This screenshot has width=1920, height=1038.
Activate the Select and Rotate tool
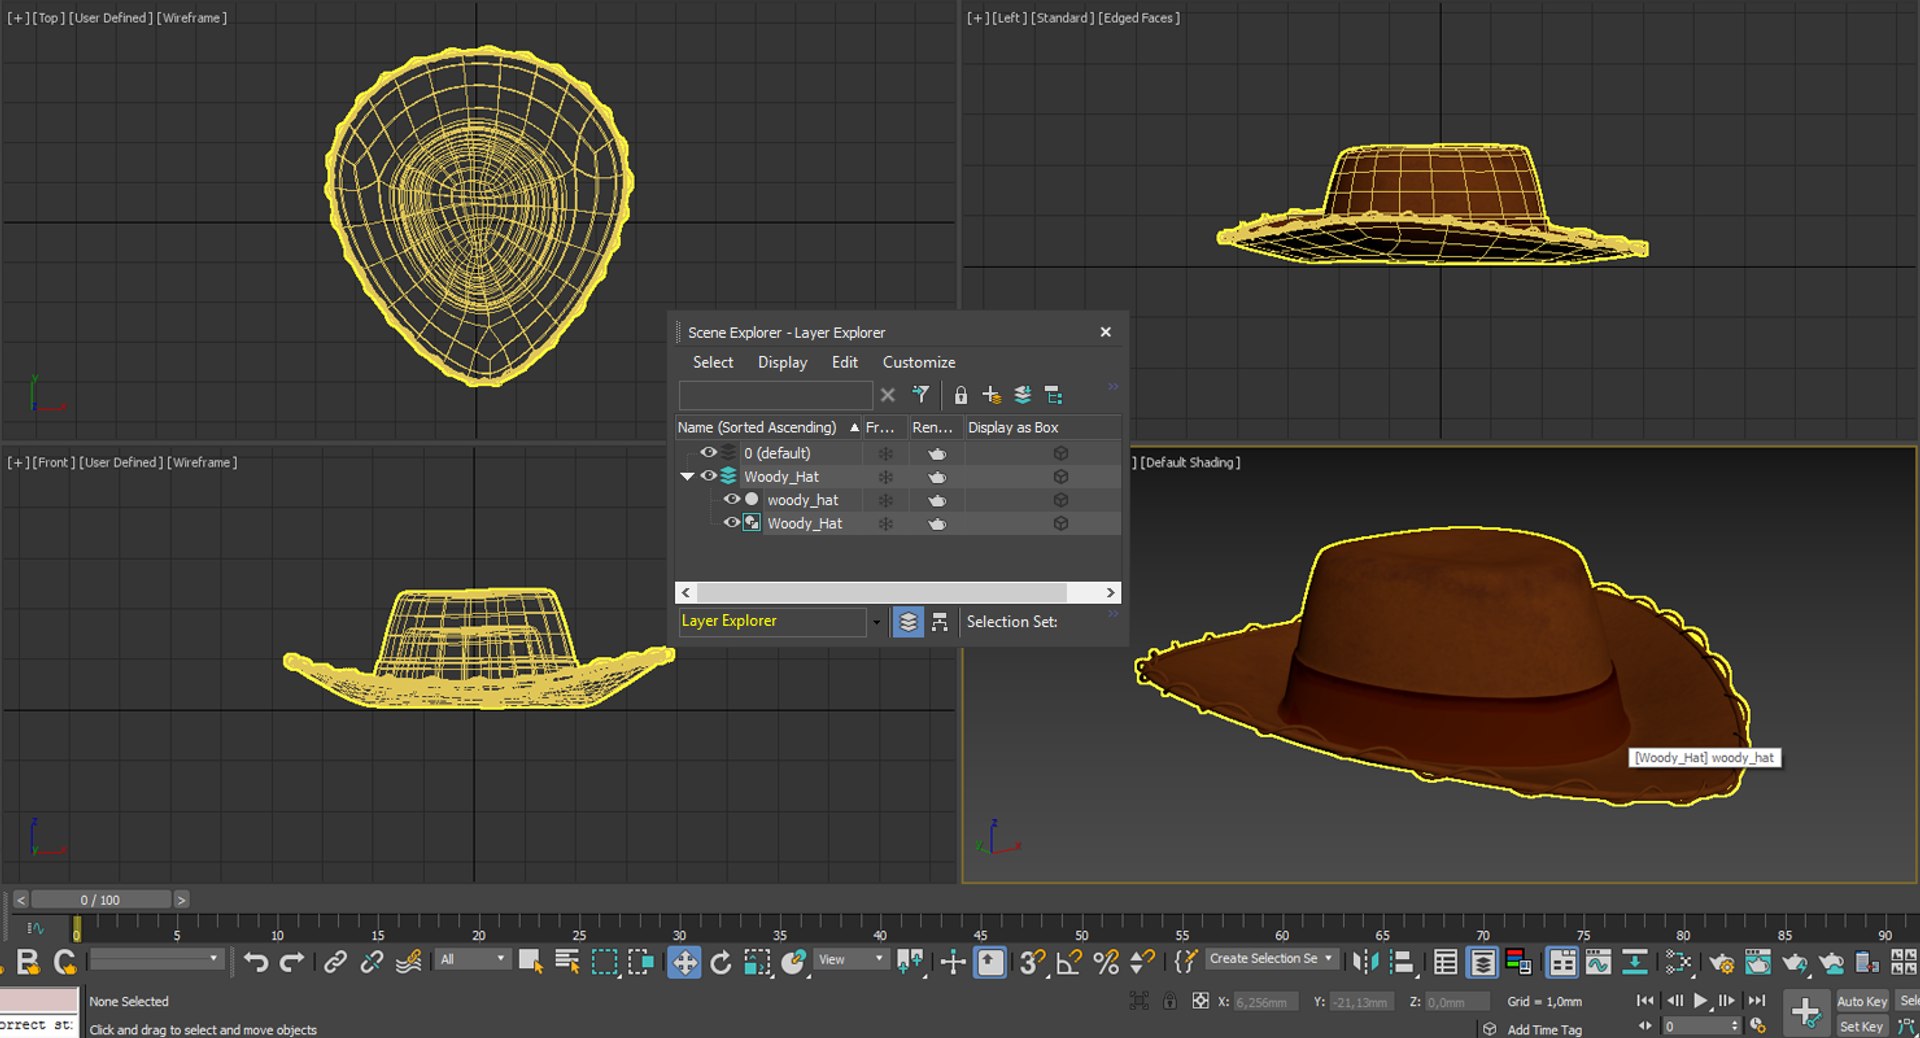720,962
